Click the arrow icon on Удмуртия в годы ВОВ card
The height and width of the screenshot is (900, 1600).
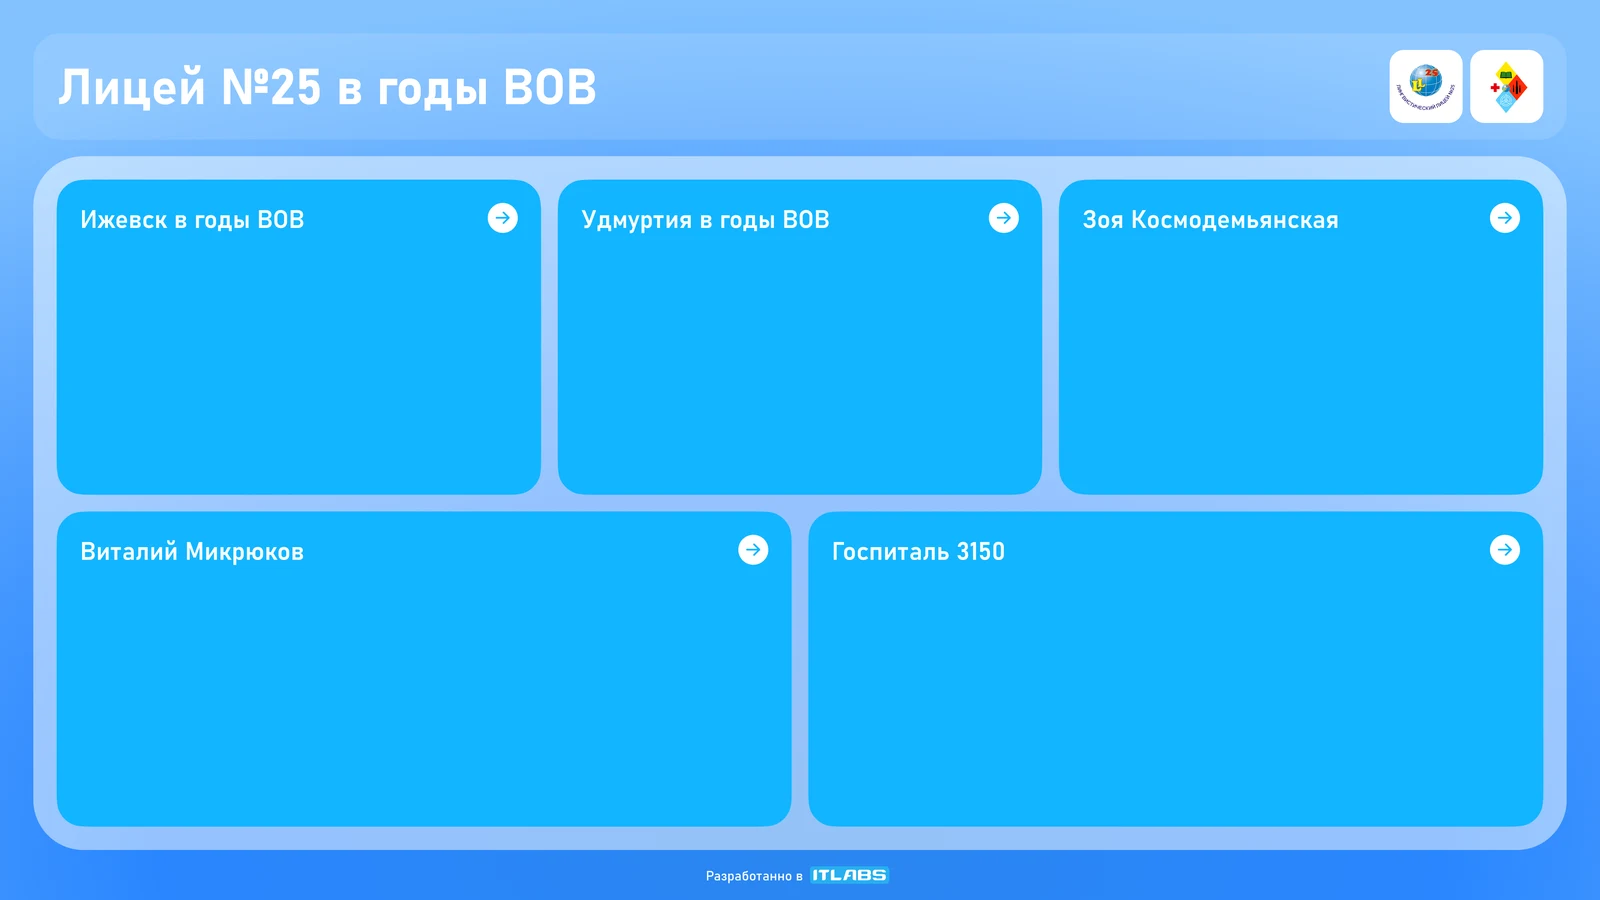[1004, 218]
